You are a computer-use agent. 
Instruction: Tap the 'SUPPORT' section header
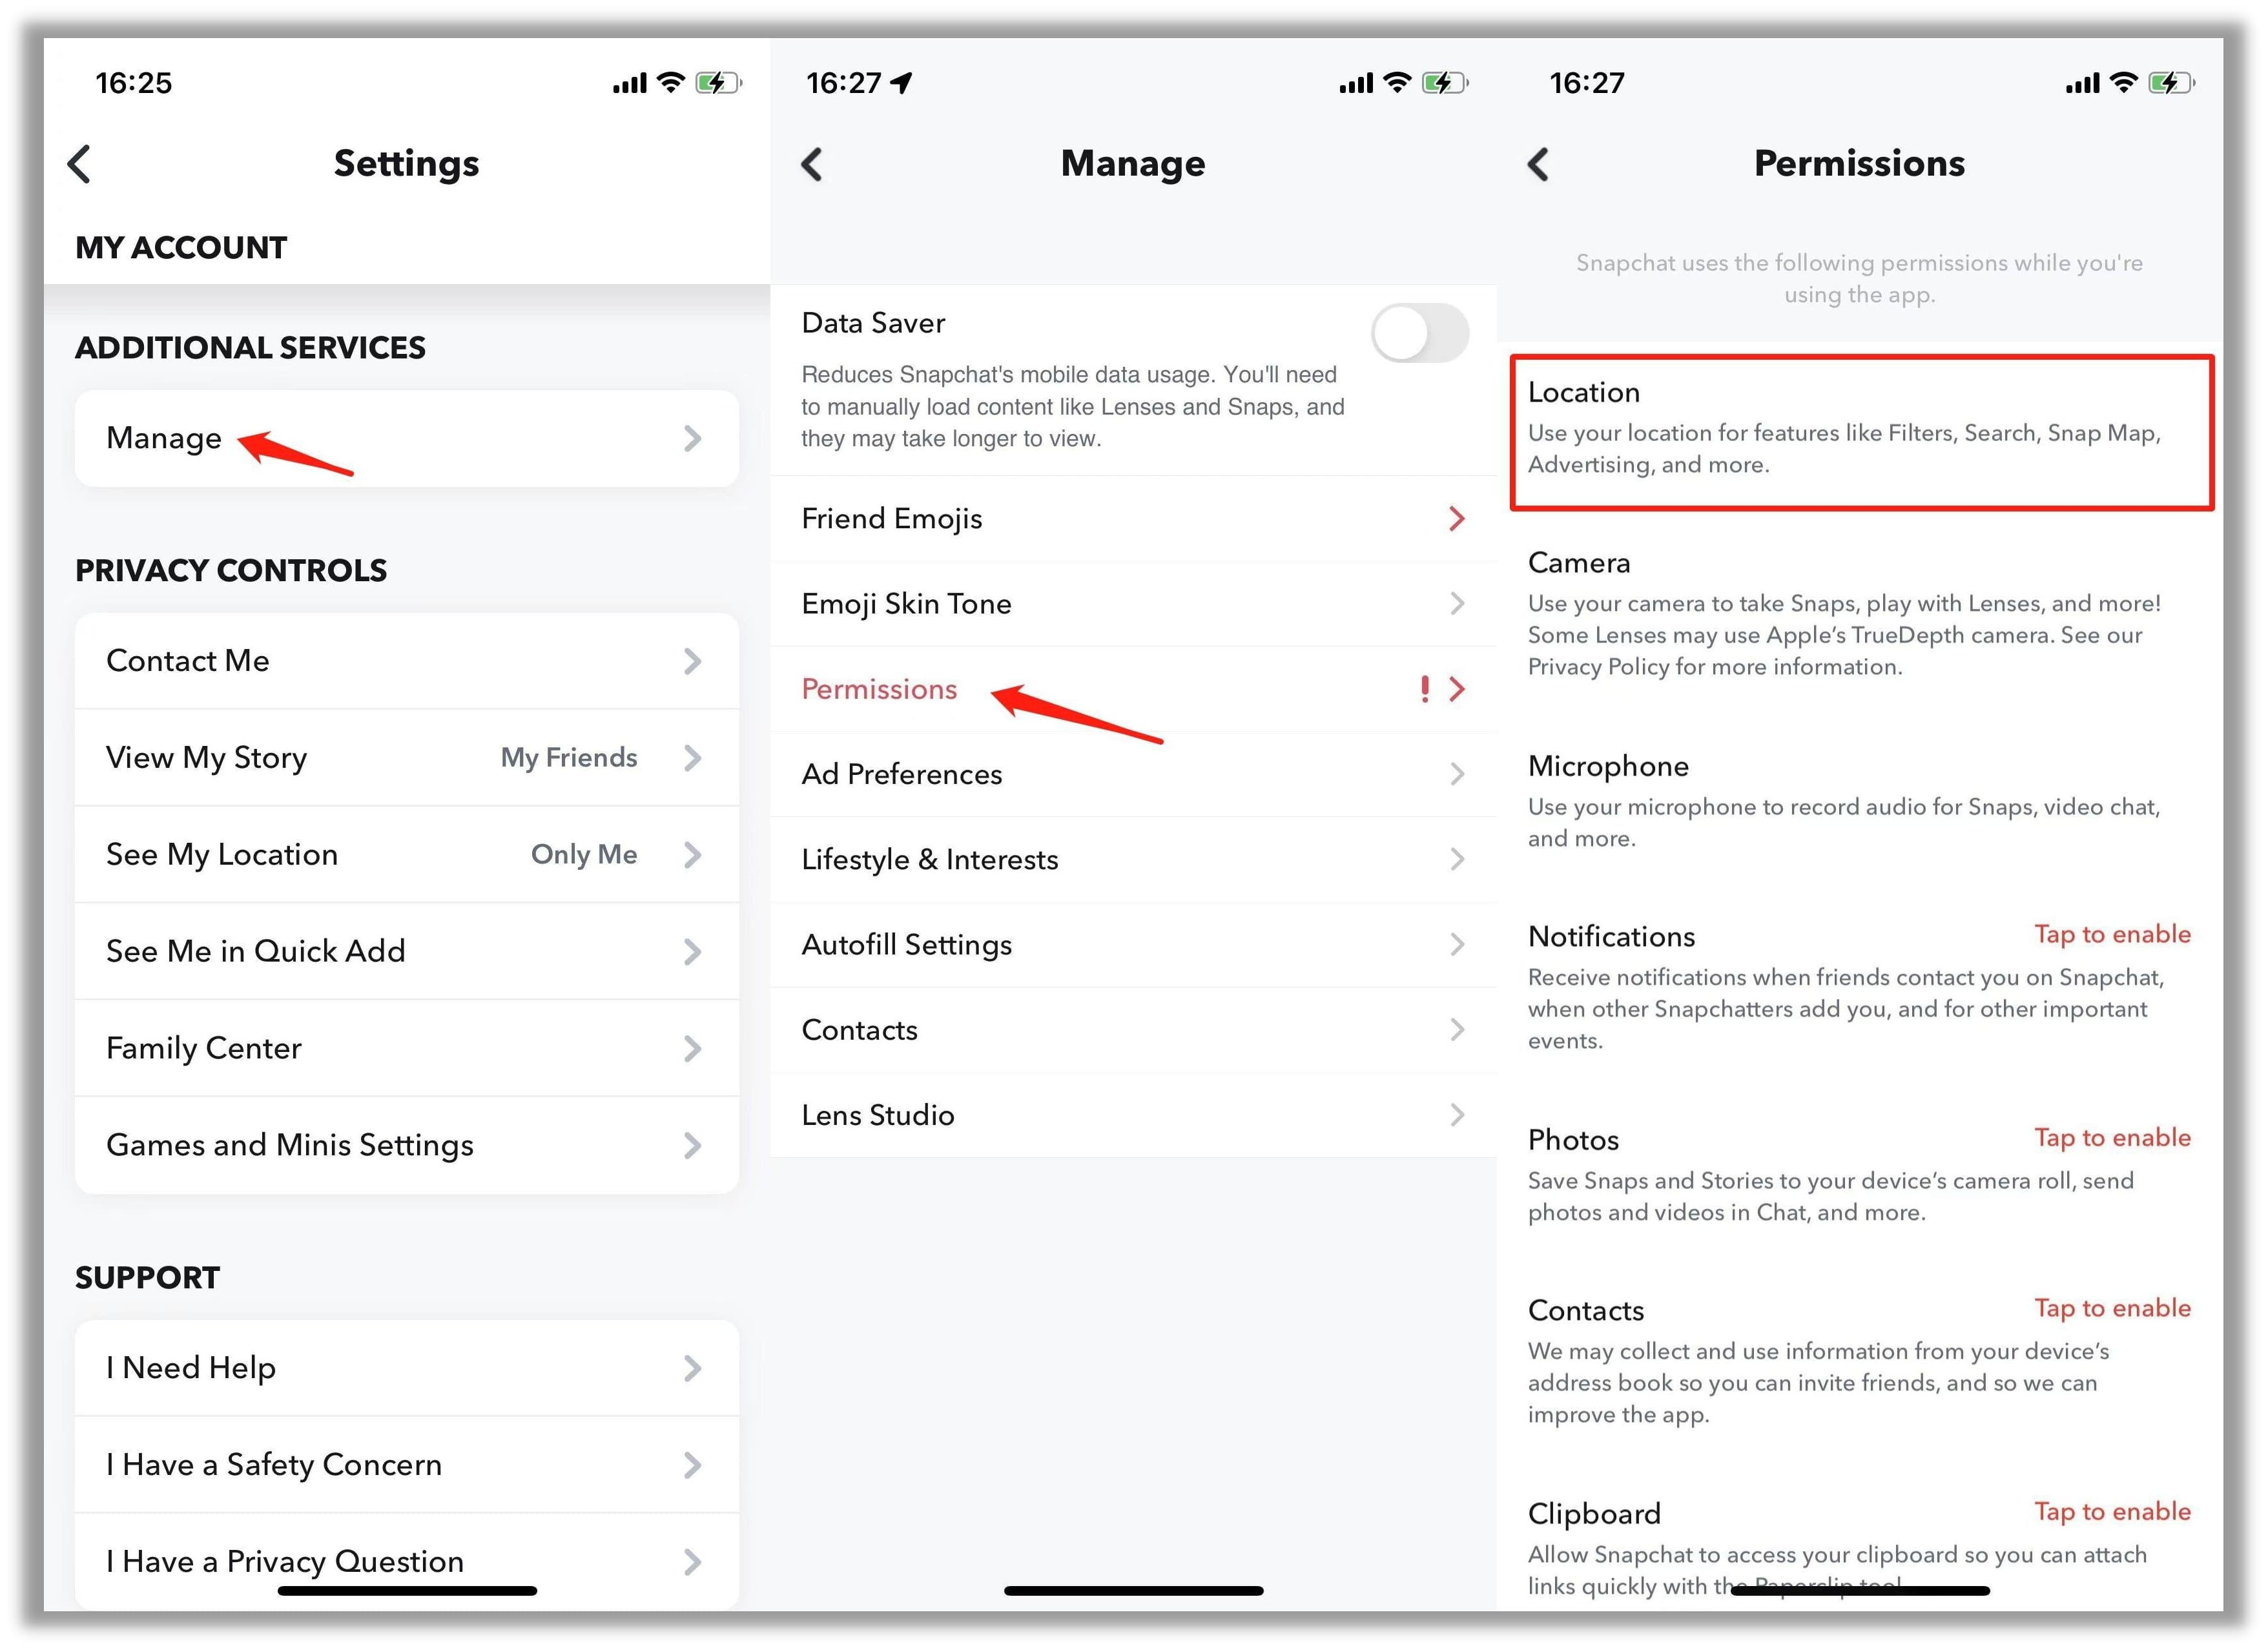tap(147, 1278)
